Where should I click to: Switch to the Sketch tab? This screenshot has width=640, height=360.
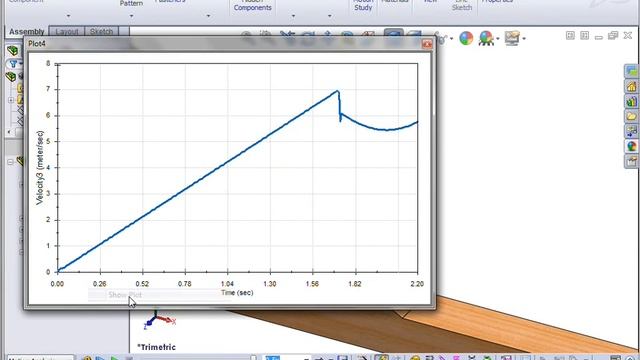[x=101, y=32]
